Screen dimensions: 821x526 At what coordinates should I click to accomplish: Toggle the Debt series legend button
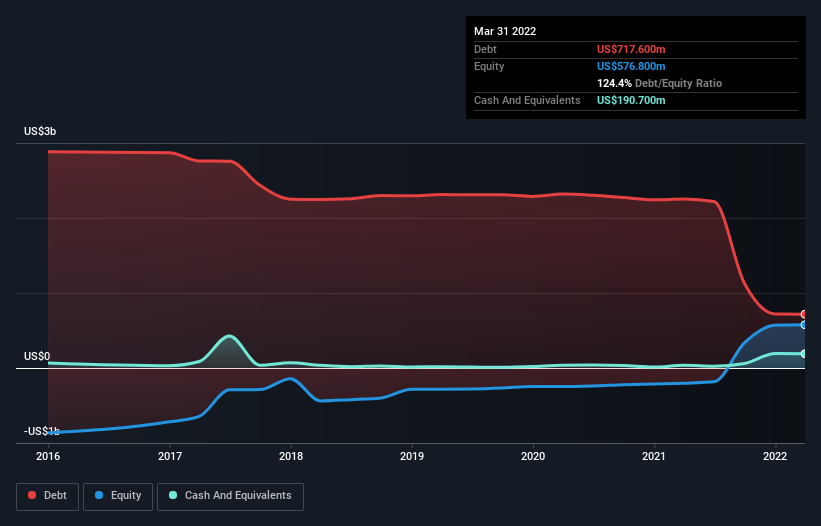tap(48, 496)
